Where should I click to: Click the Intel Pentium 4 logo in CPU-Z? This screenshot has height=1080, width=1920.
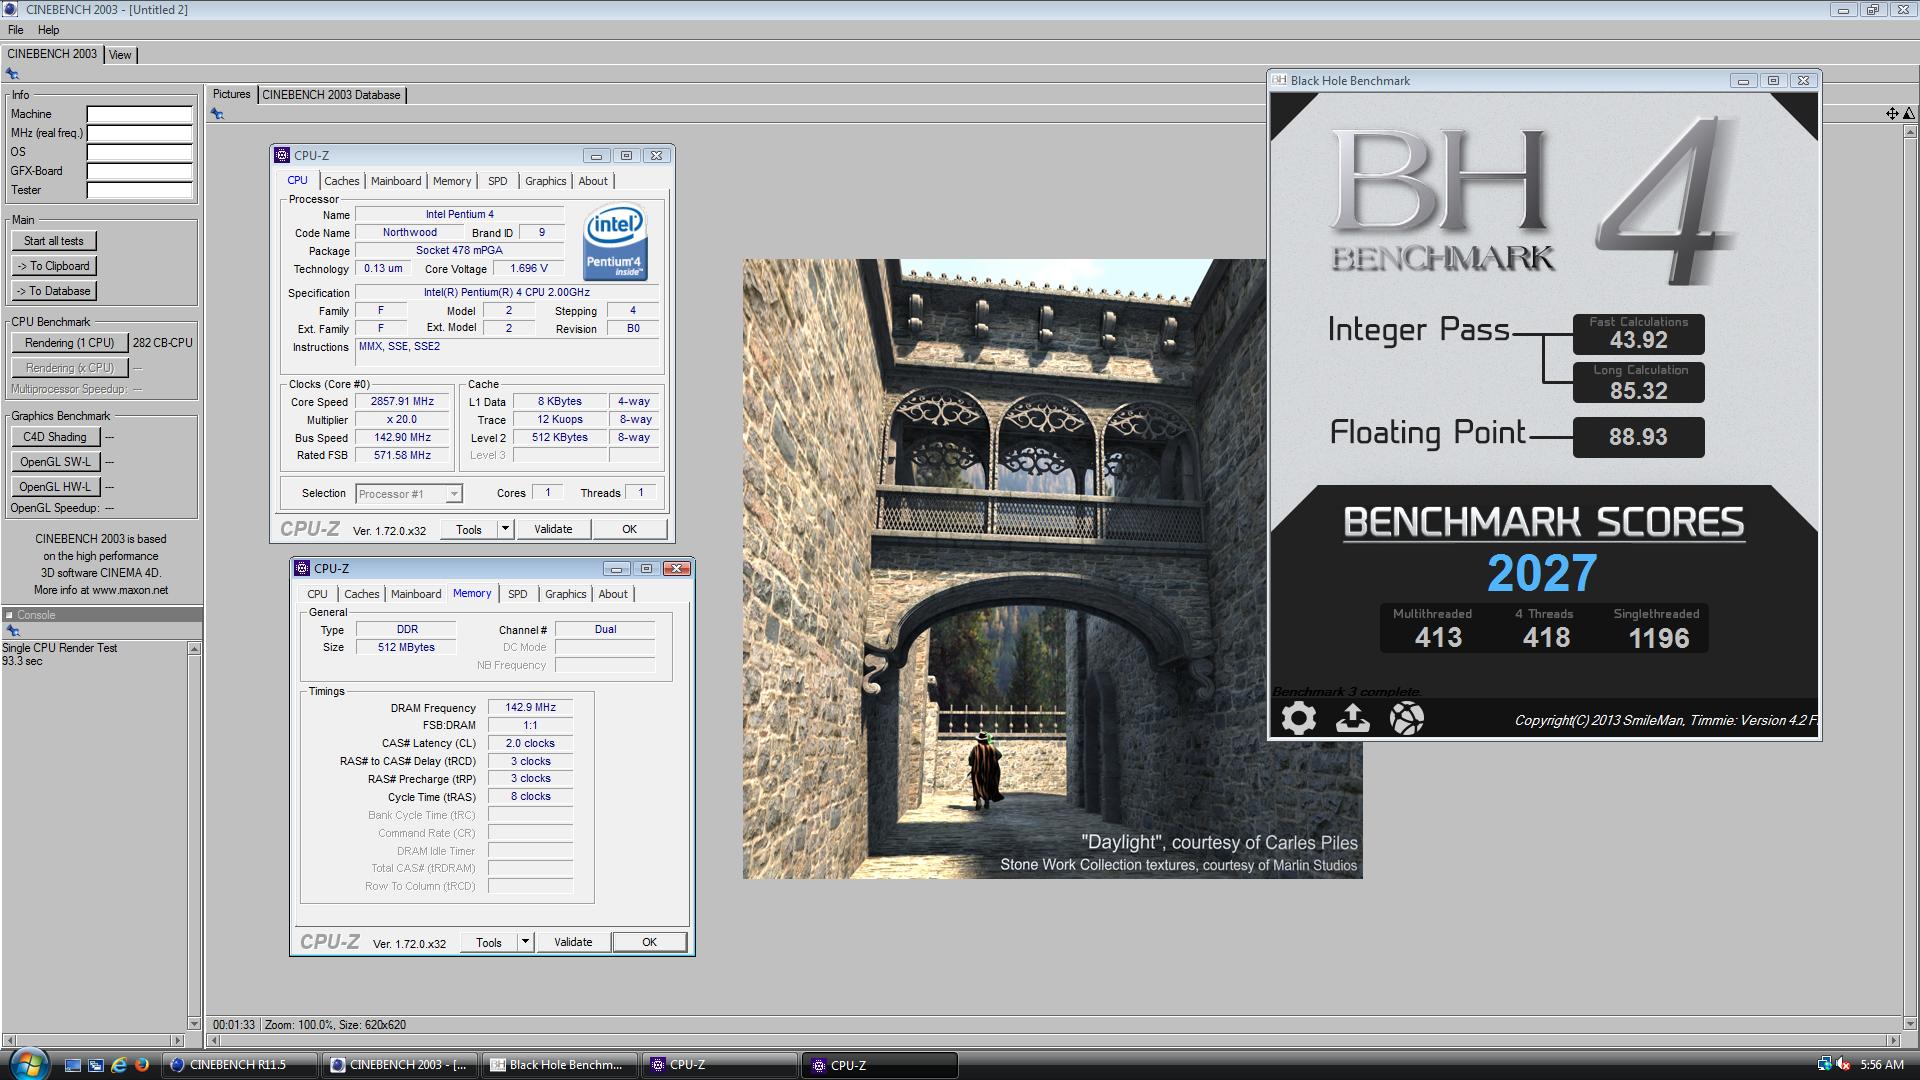pyautogui.click(x=615, y=243)
